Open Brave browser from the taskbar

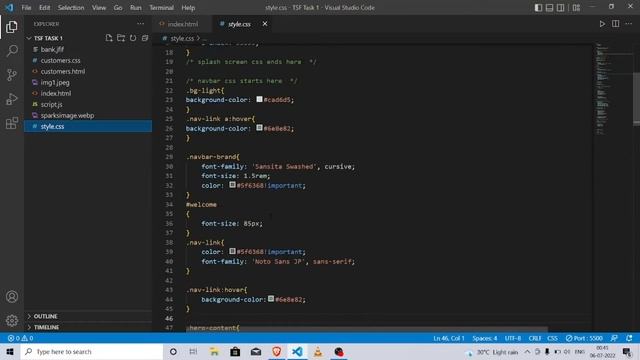pyautogui.click(x=276, y=351)
